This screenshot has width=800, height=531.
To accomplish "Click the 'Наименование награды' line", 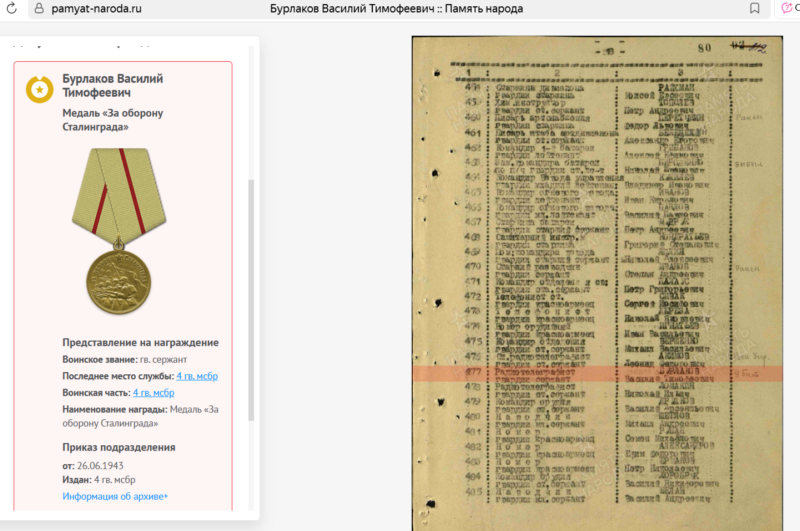I will point(140,416).
